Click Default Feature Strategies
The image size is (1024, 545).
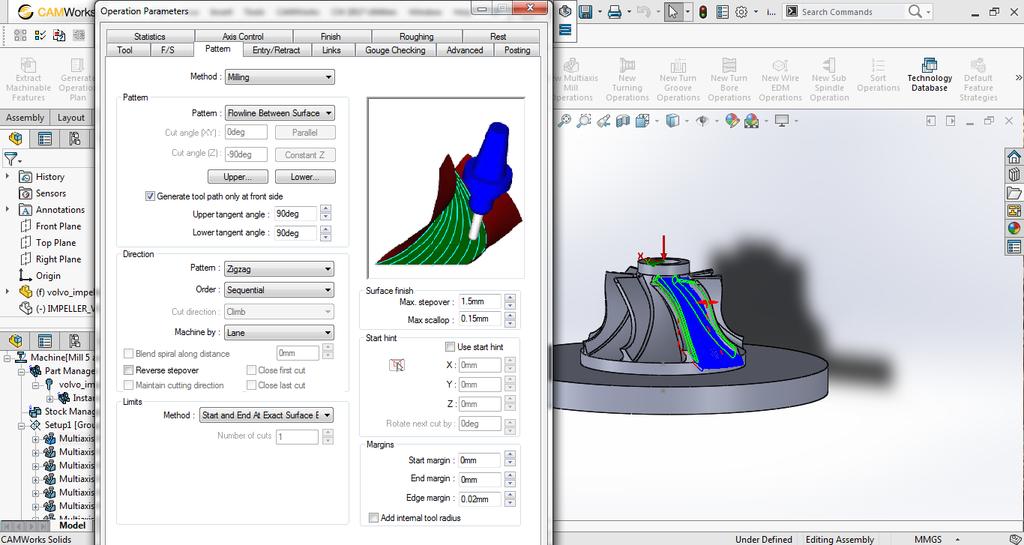pos(978,78)
